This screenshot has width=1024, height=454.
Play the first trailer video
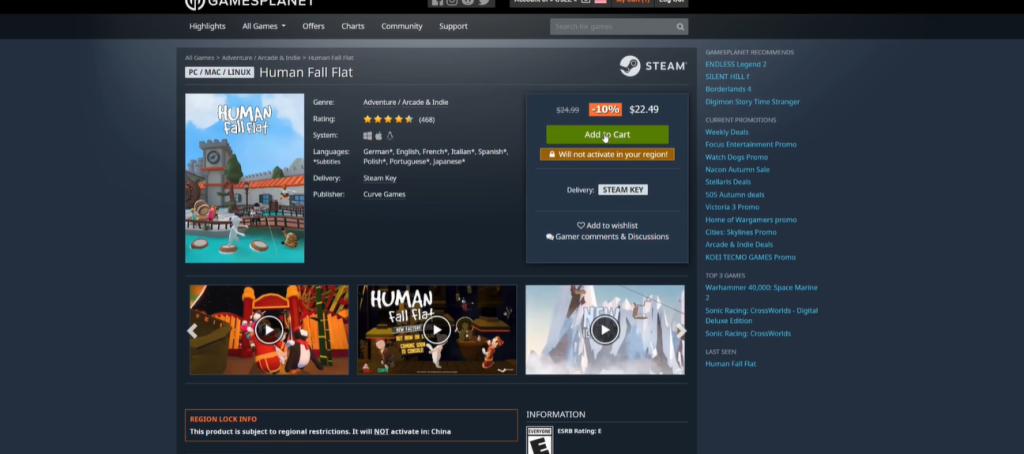tap(269, 329)
